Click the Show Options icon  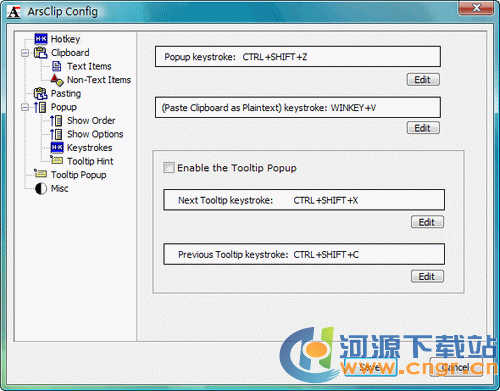coord(56,134)
